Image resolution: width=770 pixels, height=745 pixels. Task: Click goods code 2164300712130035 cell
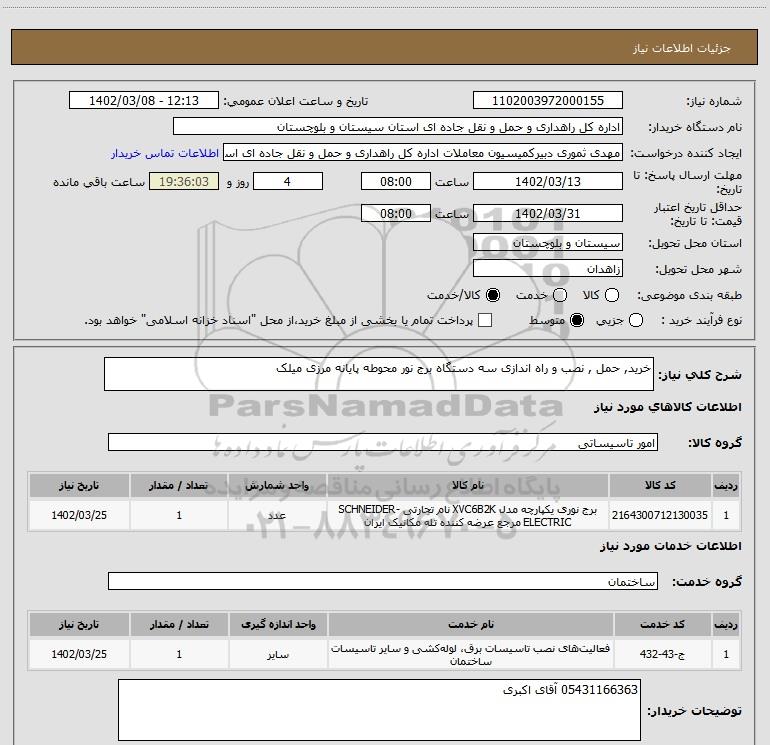(x=660, y=515)
